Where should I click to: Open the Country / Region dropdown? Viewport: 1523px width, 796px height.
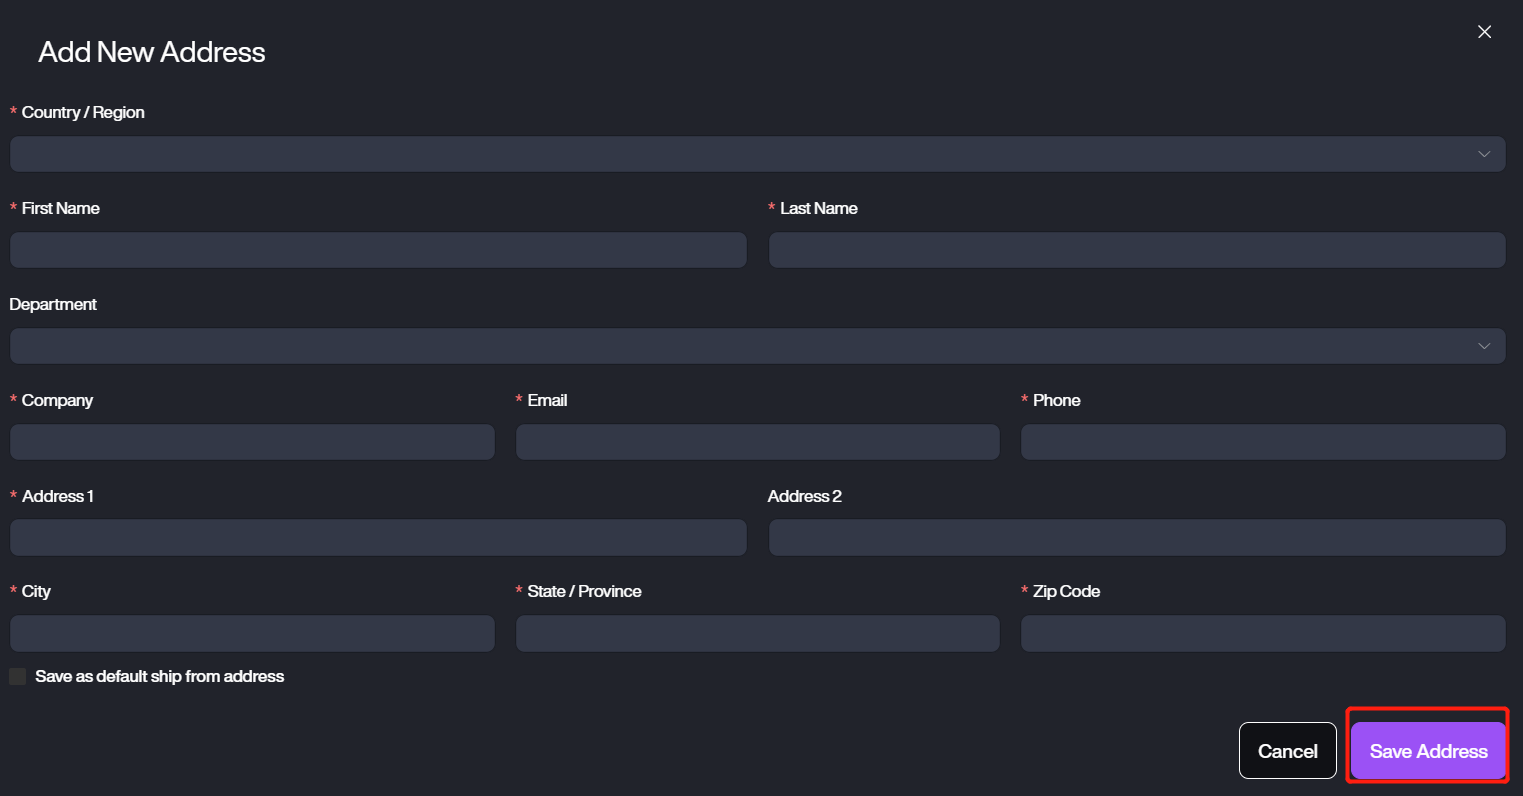coord(740,154)
